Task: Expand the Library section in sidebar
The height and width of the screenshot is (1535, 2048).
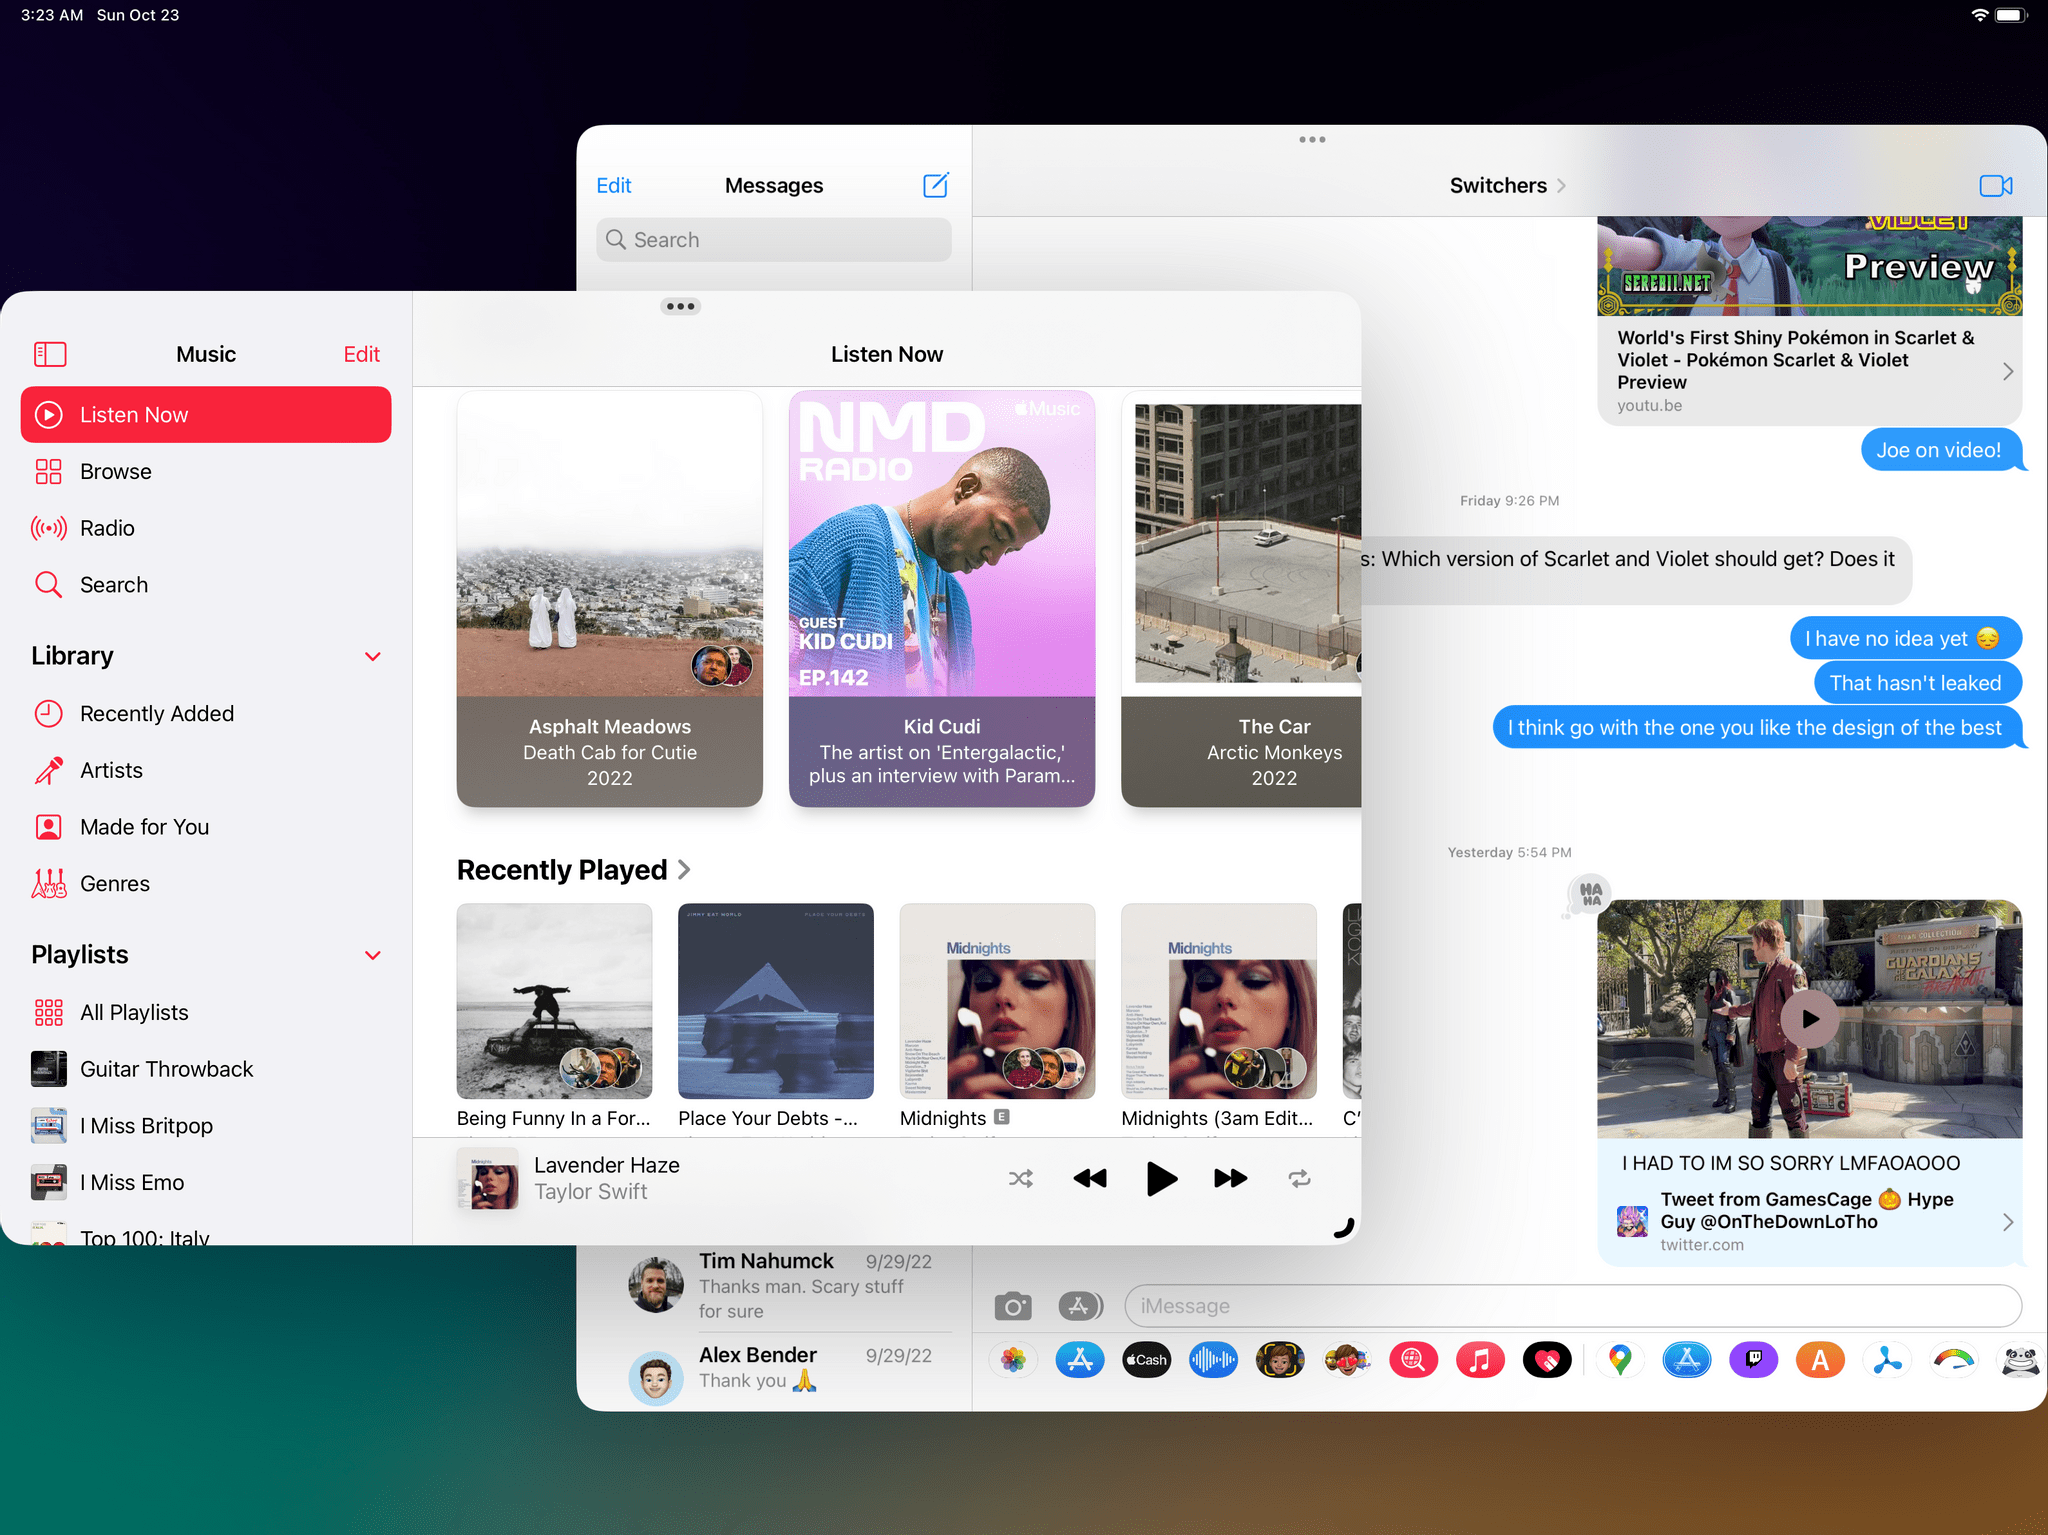Action: click(x=374, y=656)
